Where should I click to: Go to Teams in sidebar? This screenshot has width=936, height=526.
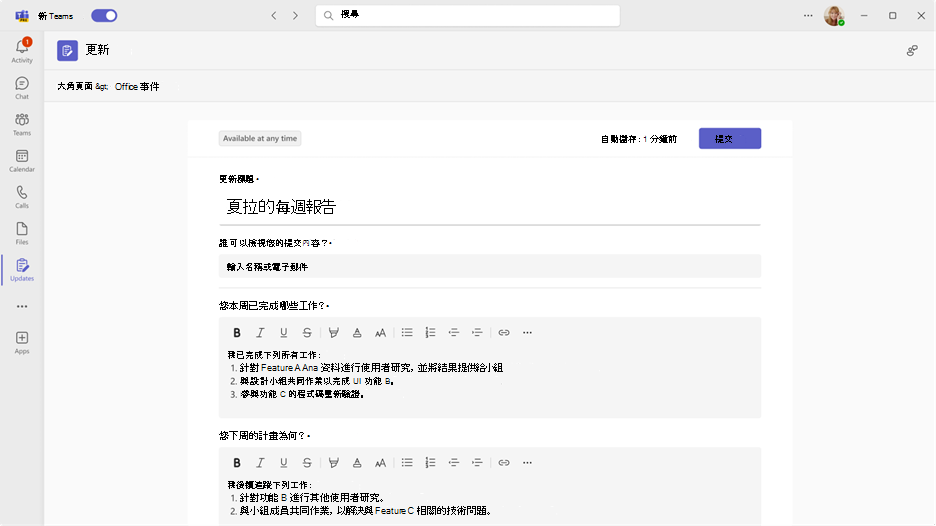point(22,124)
